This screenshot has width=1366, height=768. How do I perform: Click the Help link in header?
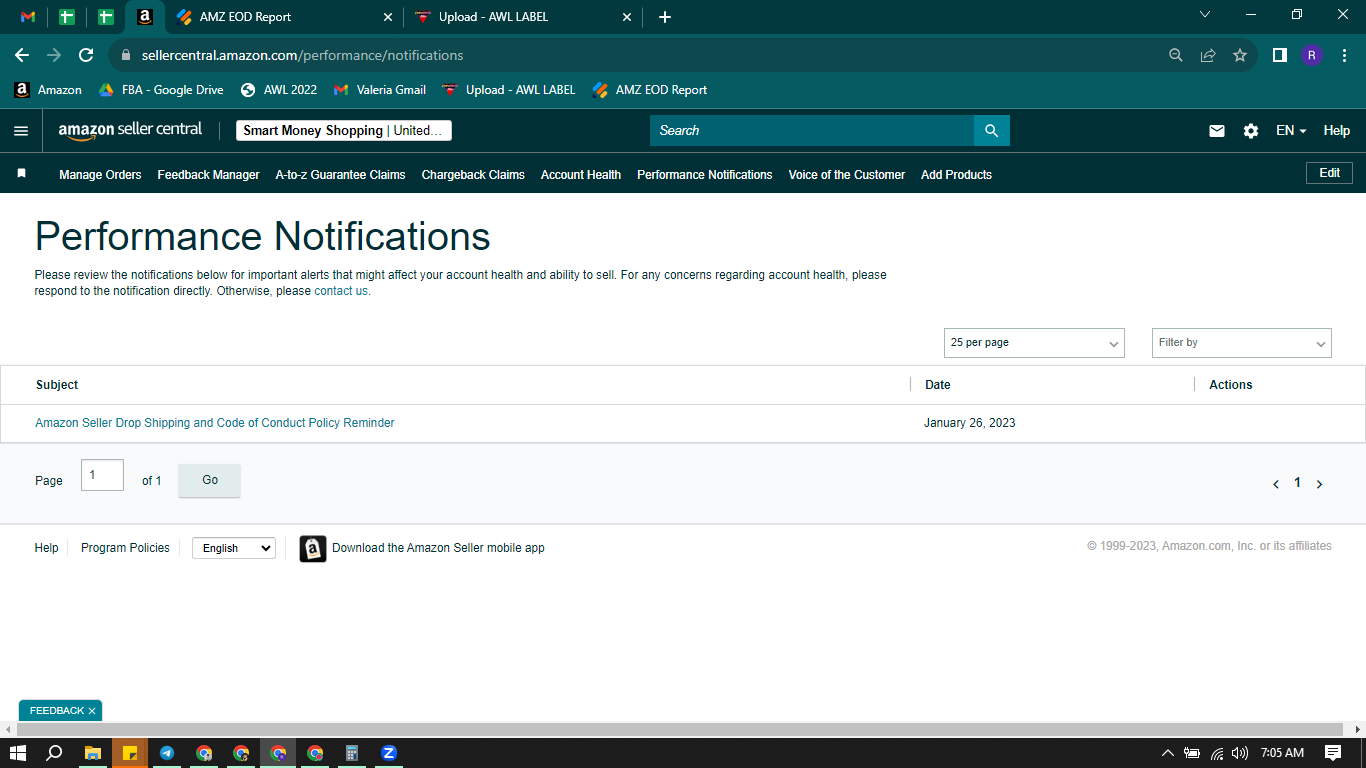[1337, 131]
